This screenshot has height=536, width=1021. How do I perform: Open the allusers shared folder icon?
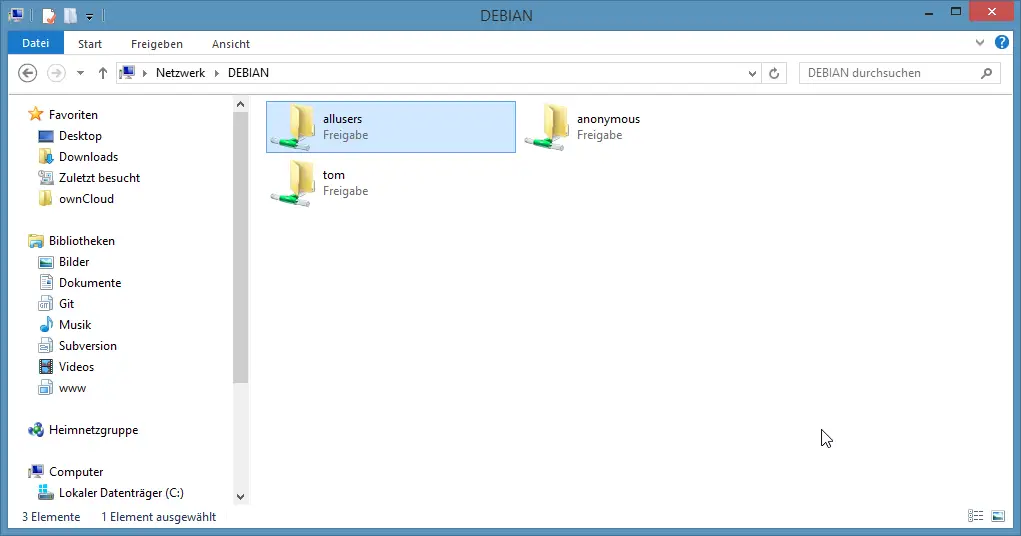(293, 127)
